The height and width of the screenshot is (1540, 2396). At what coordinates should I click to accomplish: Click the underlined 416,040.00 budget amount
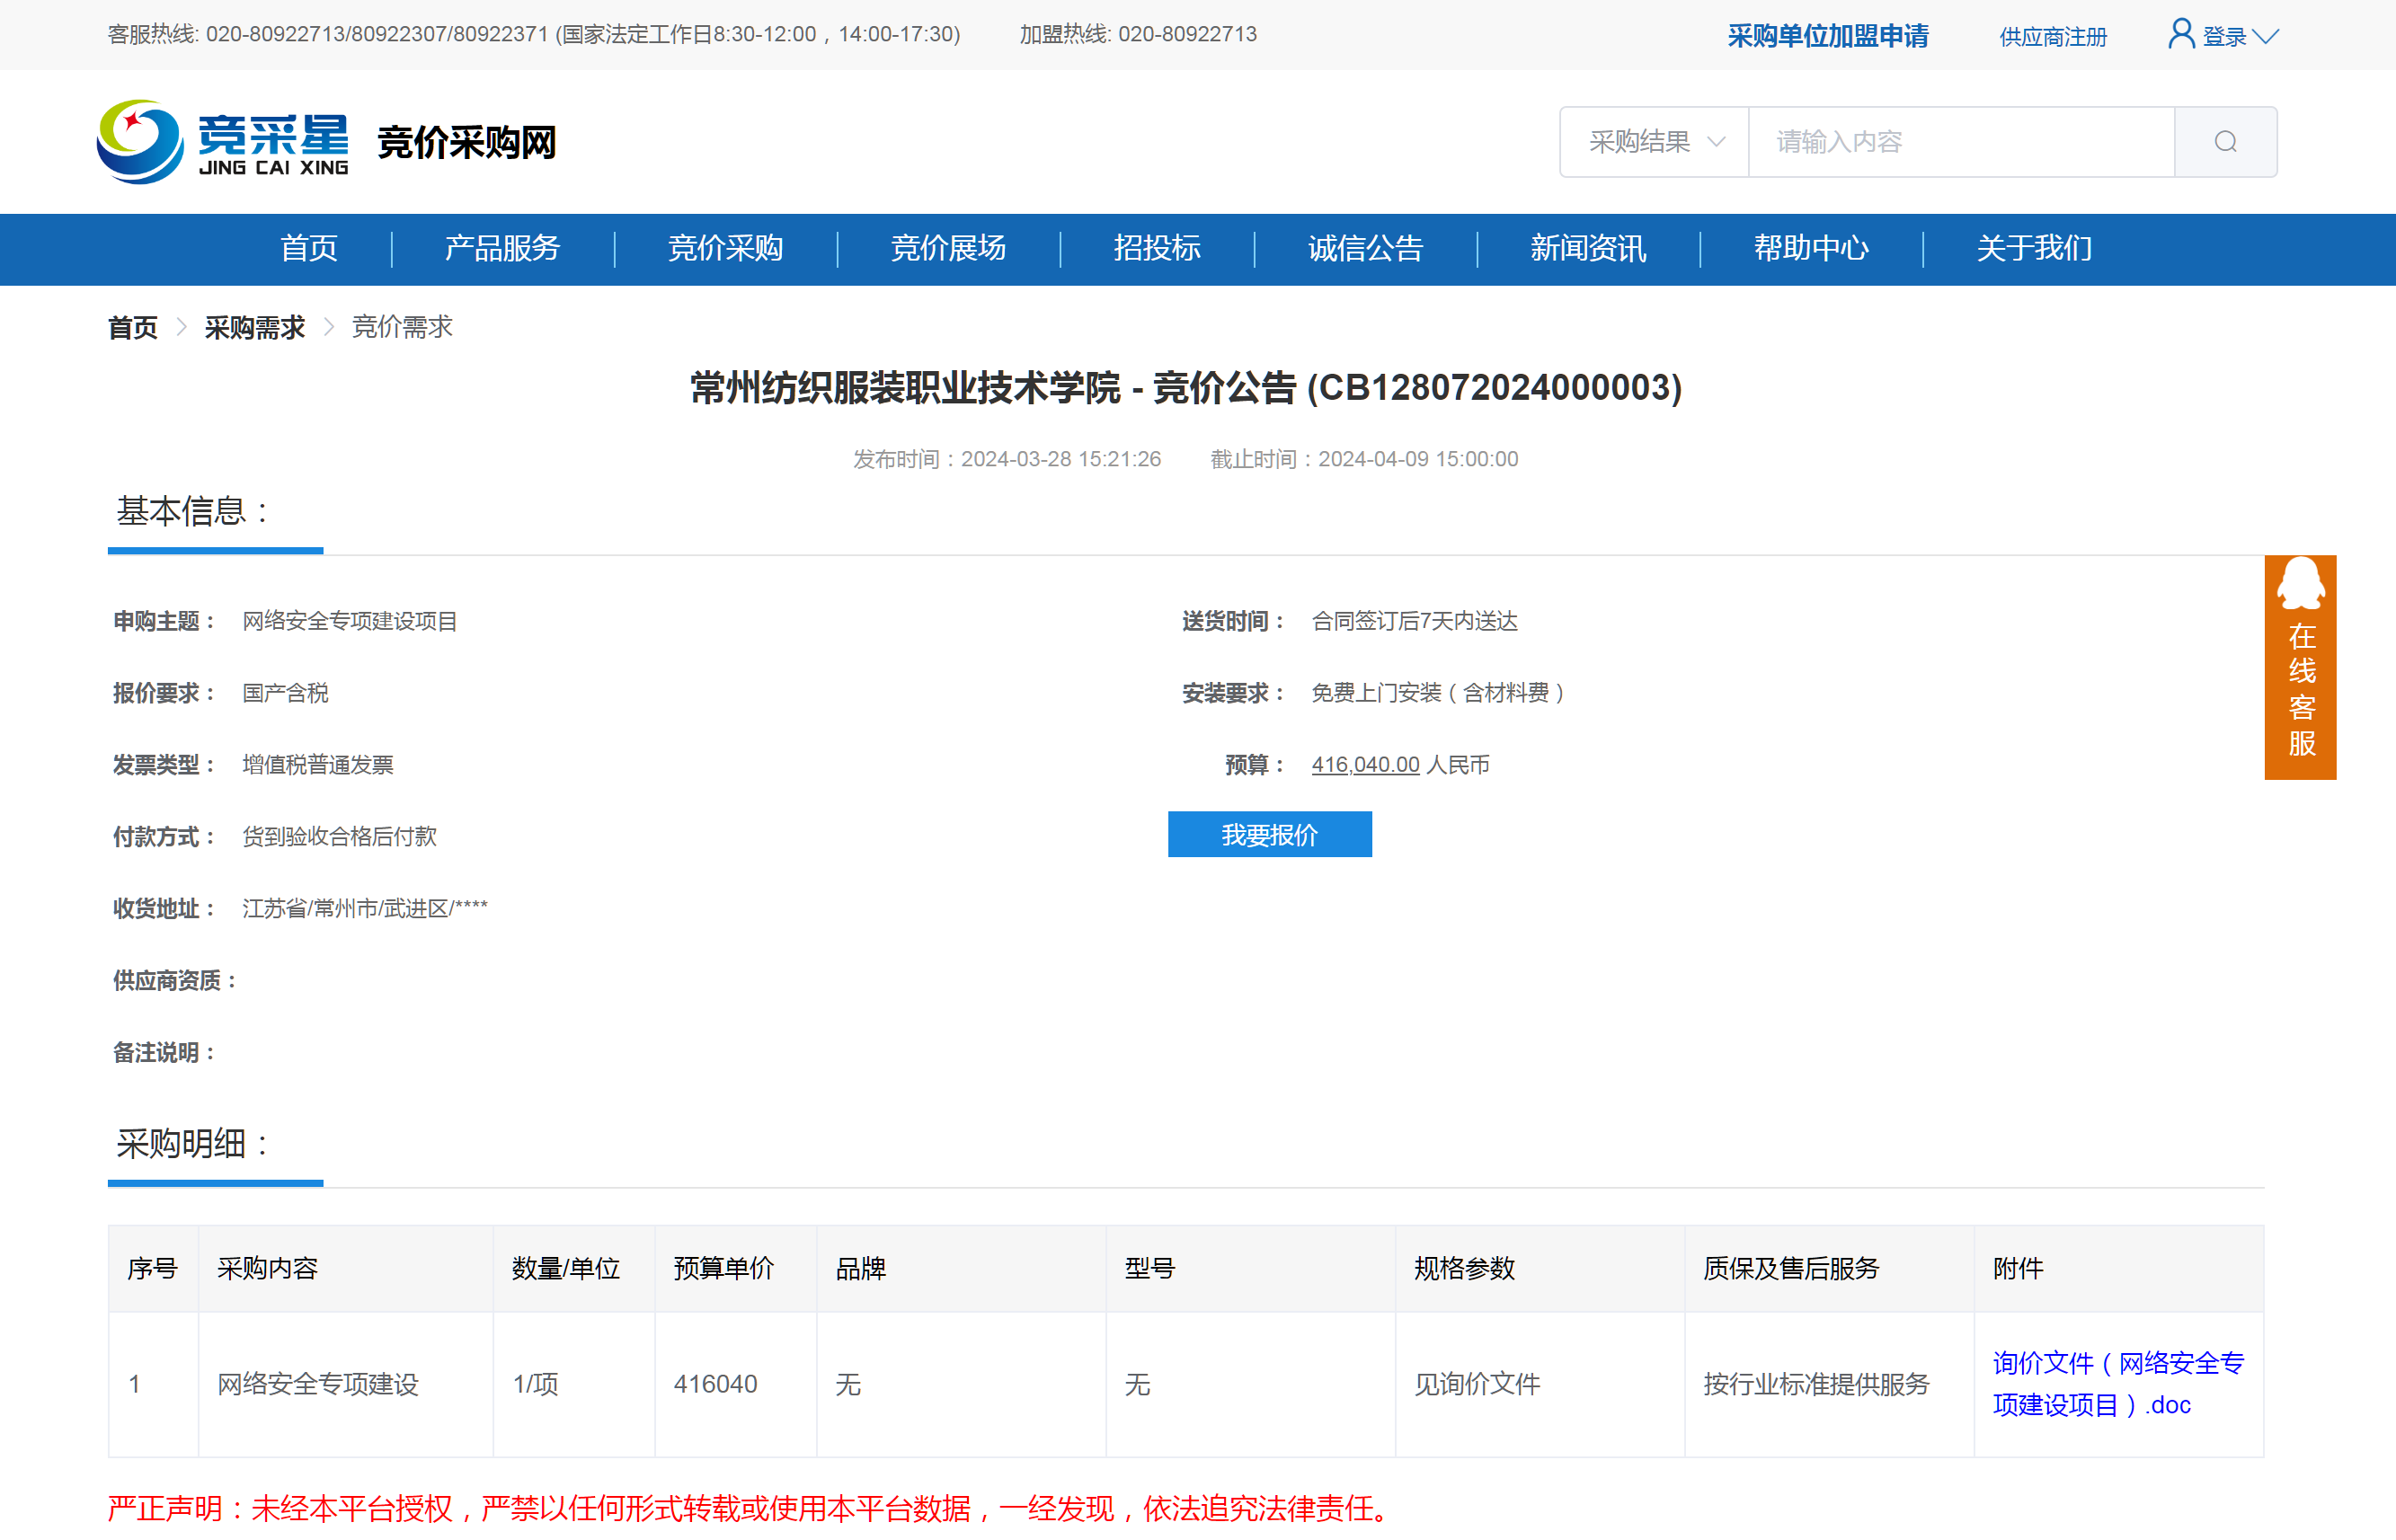[x=1364, y=764]
